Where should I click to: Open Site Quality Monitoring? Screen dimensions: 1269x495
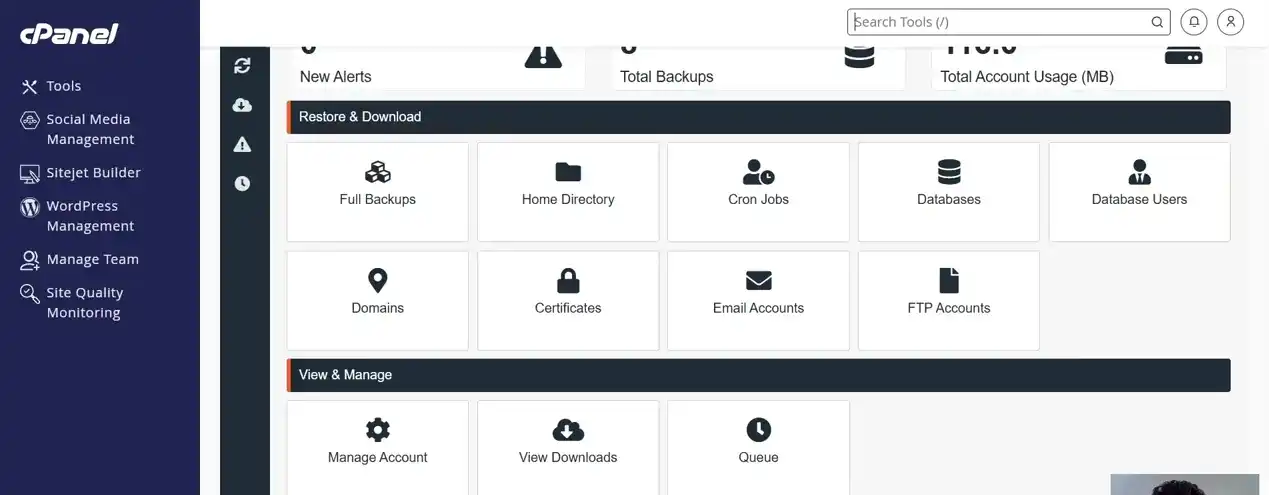pyautogui.click(x=84, y=302)
